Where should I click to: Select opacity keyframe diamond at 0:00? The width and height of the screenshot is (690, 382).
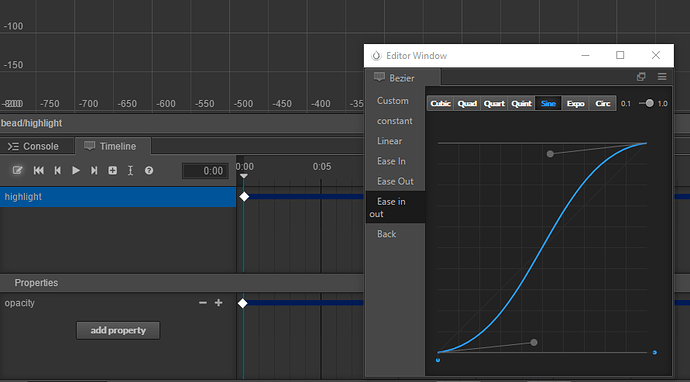pyautogui.click(x=242, y=303)
